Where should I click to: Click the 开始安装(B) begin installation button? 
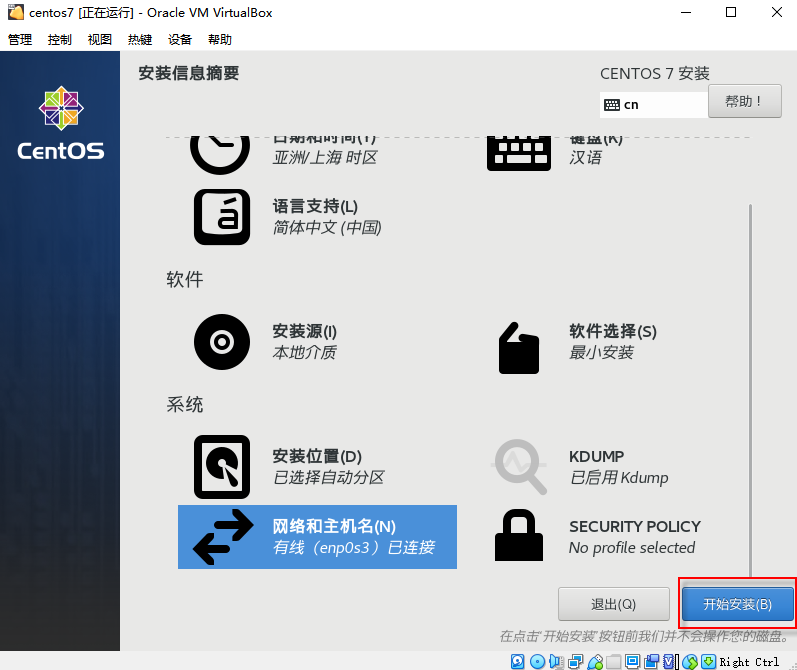pos(738,604)
